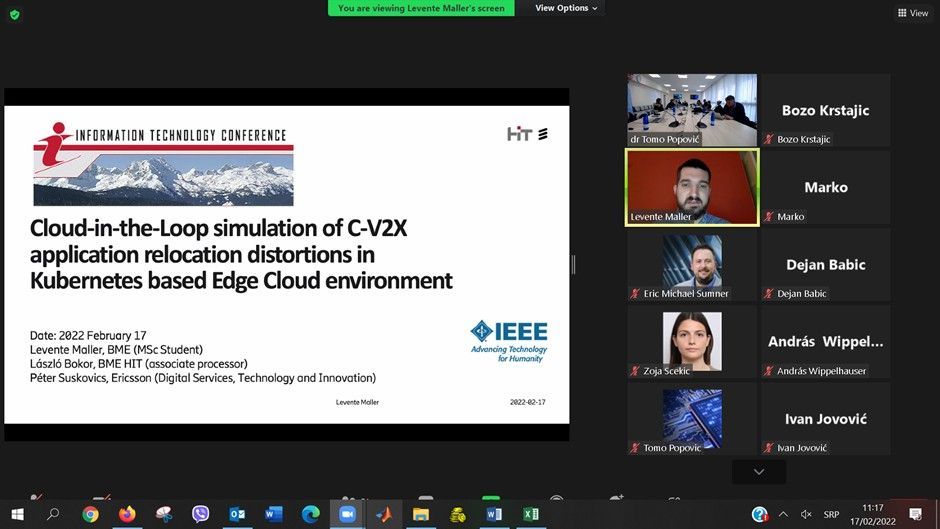Open Microsoft Edge from the taskbar
The width and height of the screenshot is (940, 529).
(x=310, y=514)
